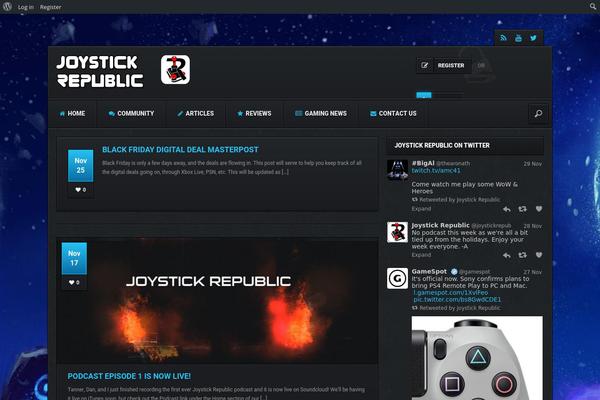Click the #BigAl Darth Vader avatar
This screenshot has height=400, width=600.
coord(397,170)
